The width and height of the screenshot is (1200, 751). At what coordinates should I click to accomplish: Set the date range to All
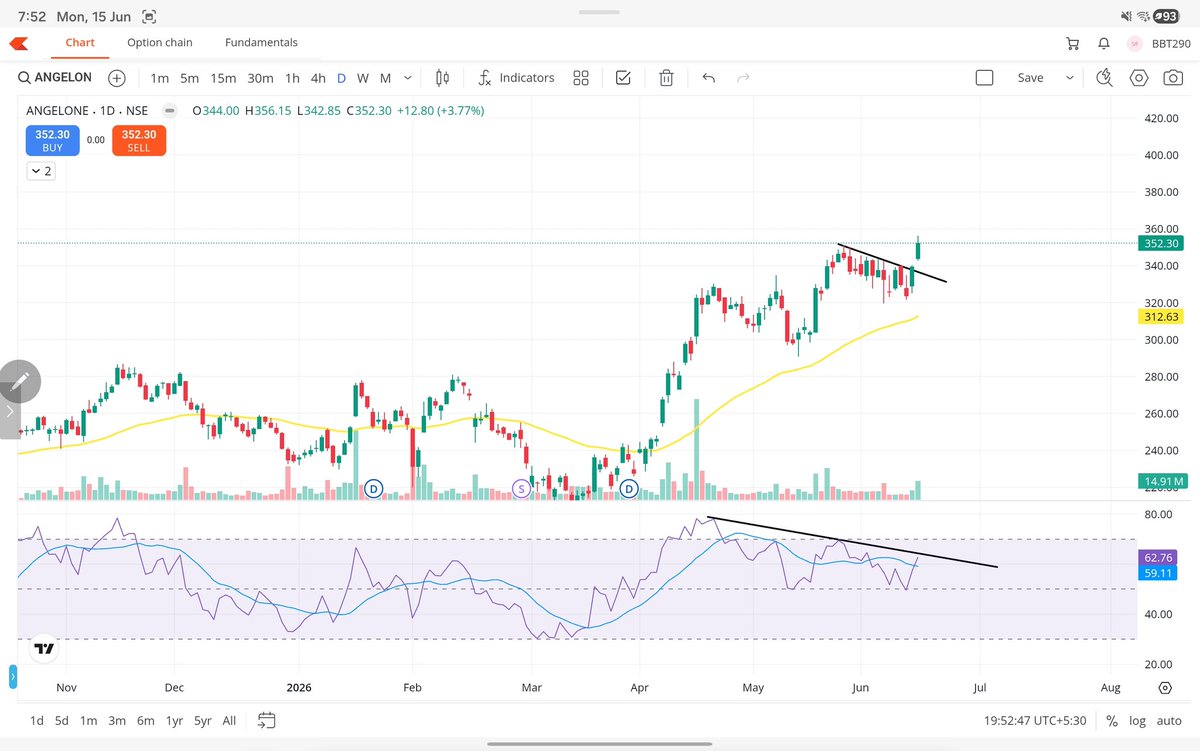pos(229,720)
